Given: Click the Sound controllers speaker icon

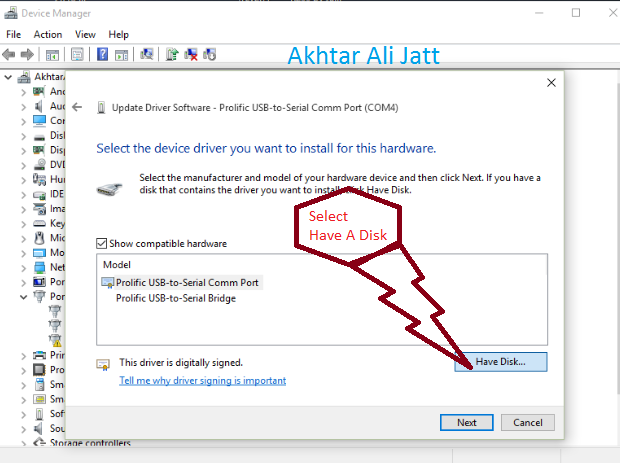Looking at the screenshot, I should coord(38,429).
